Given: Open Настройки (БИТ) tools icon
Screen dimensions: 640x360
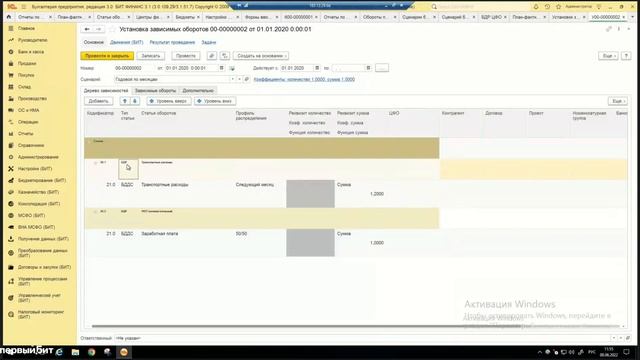Looking at the screenshot, I should [11, 169].
